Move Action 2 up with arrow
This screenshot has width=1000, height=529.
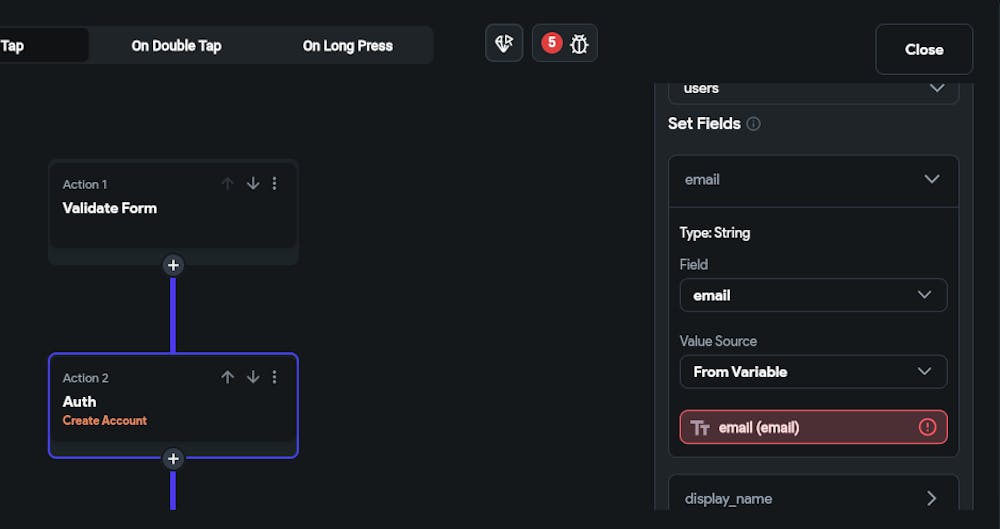(x=227, y=377)
